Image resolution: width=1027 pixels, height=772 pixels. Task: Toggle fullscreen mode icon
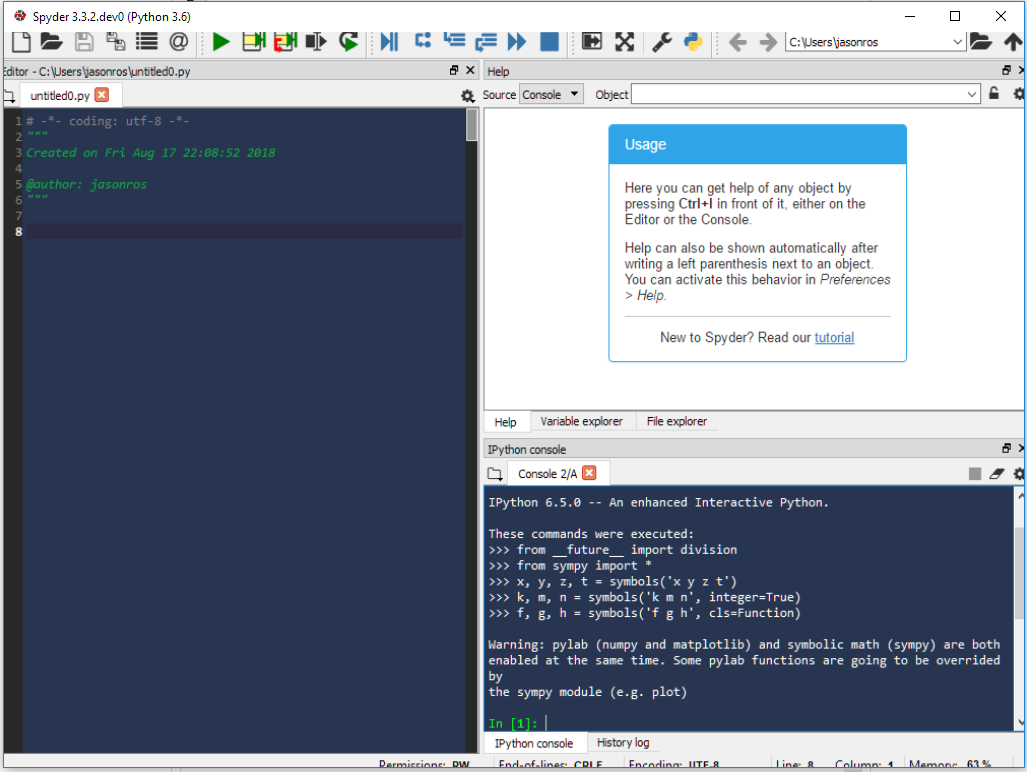click(624, 42)
